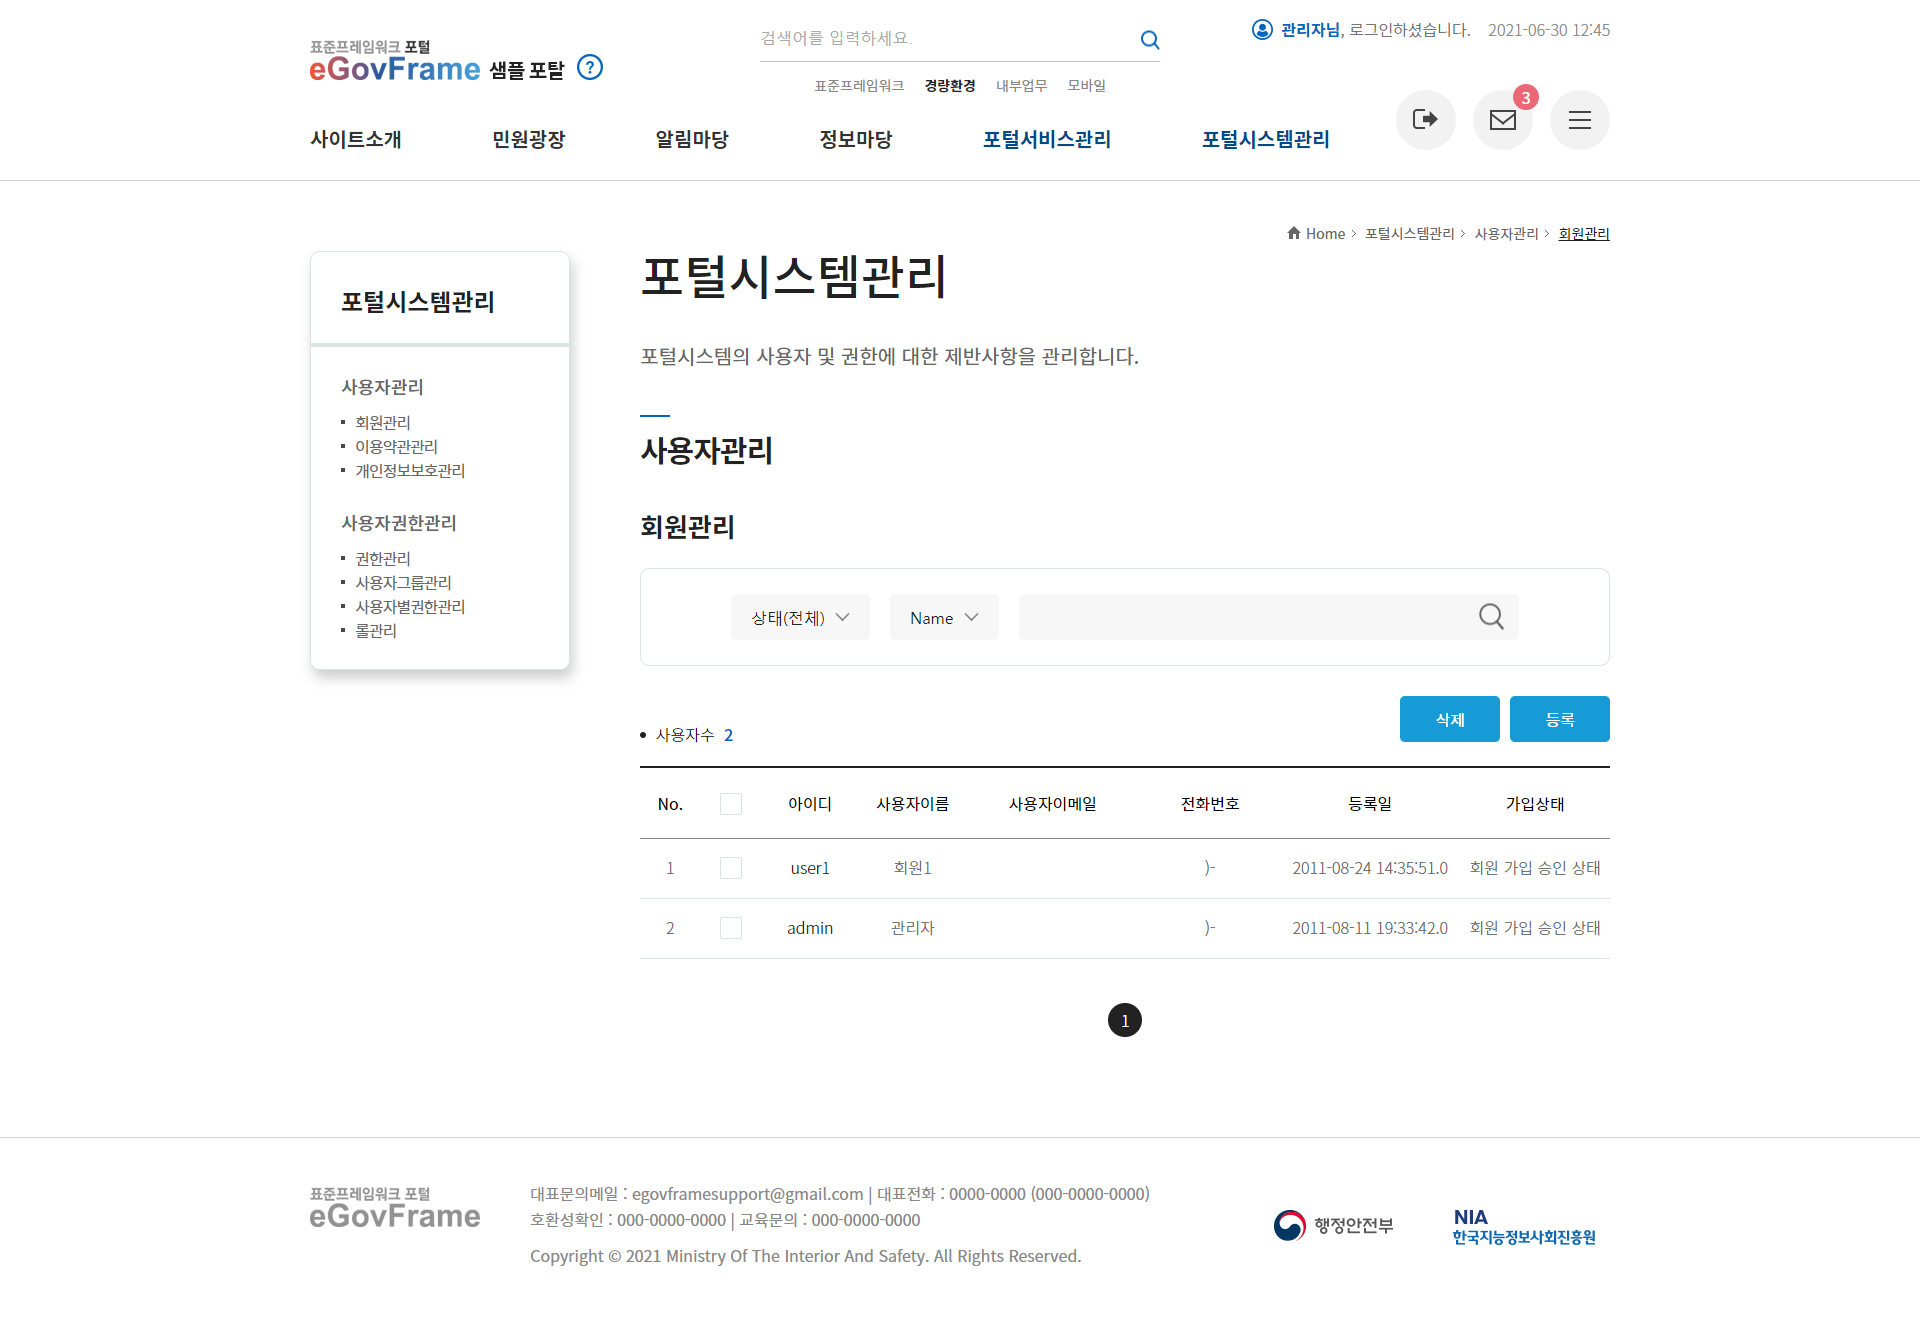
Task: Click the Home icon in breadcrumb
Action: click(1293, 233)
